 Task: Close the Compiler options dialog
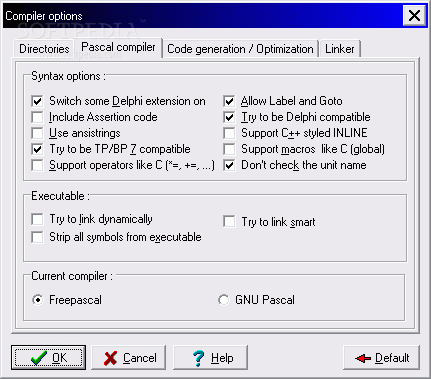pyautogui.click(x=414, y=16)
